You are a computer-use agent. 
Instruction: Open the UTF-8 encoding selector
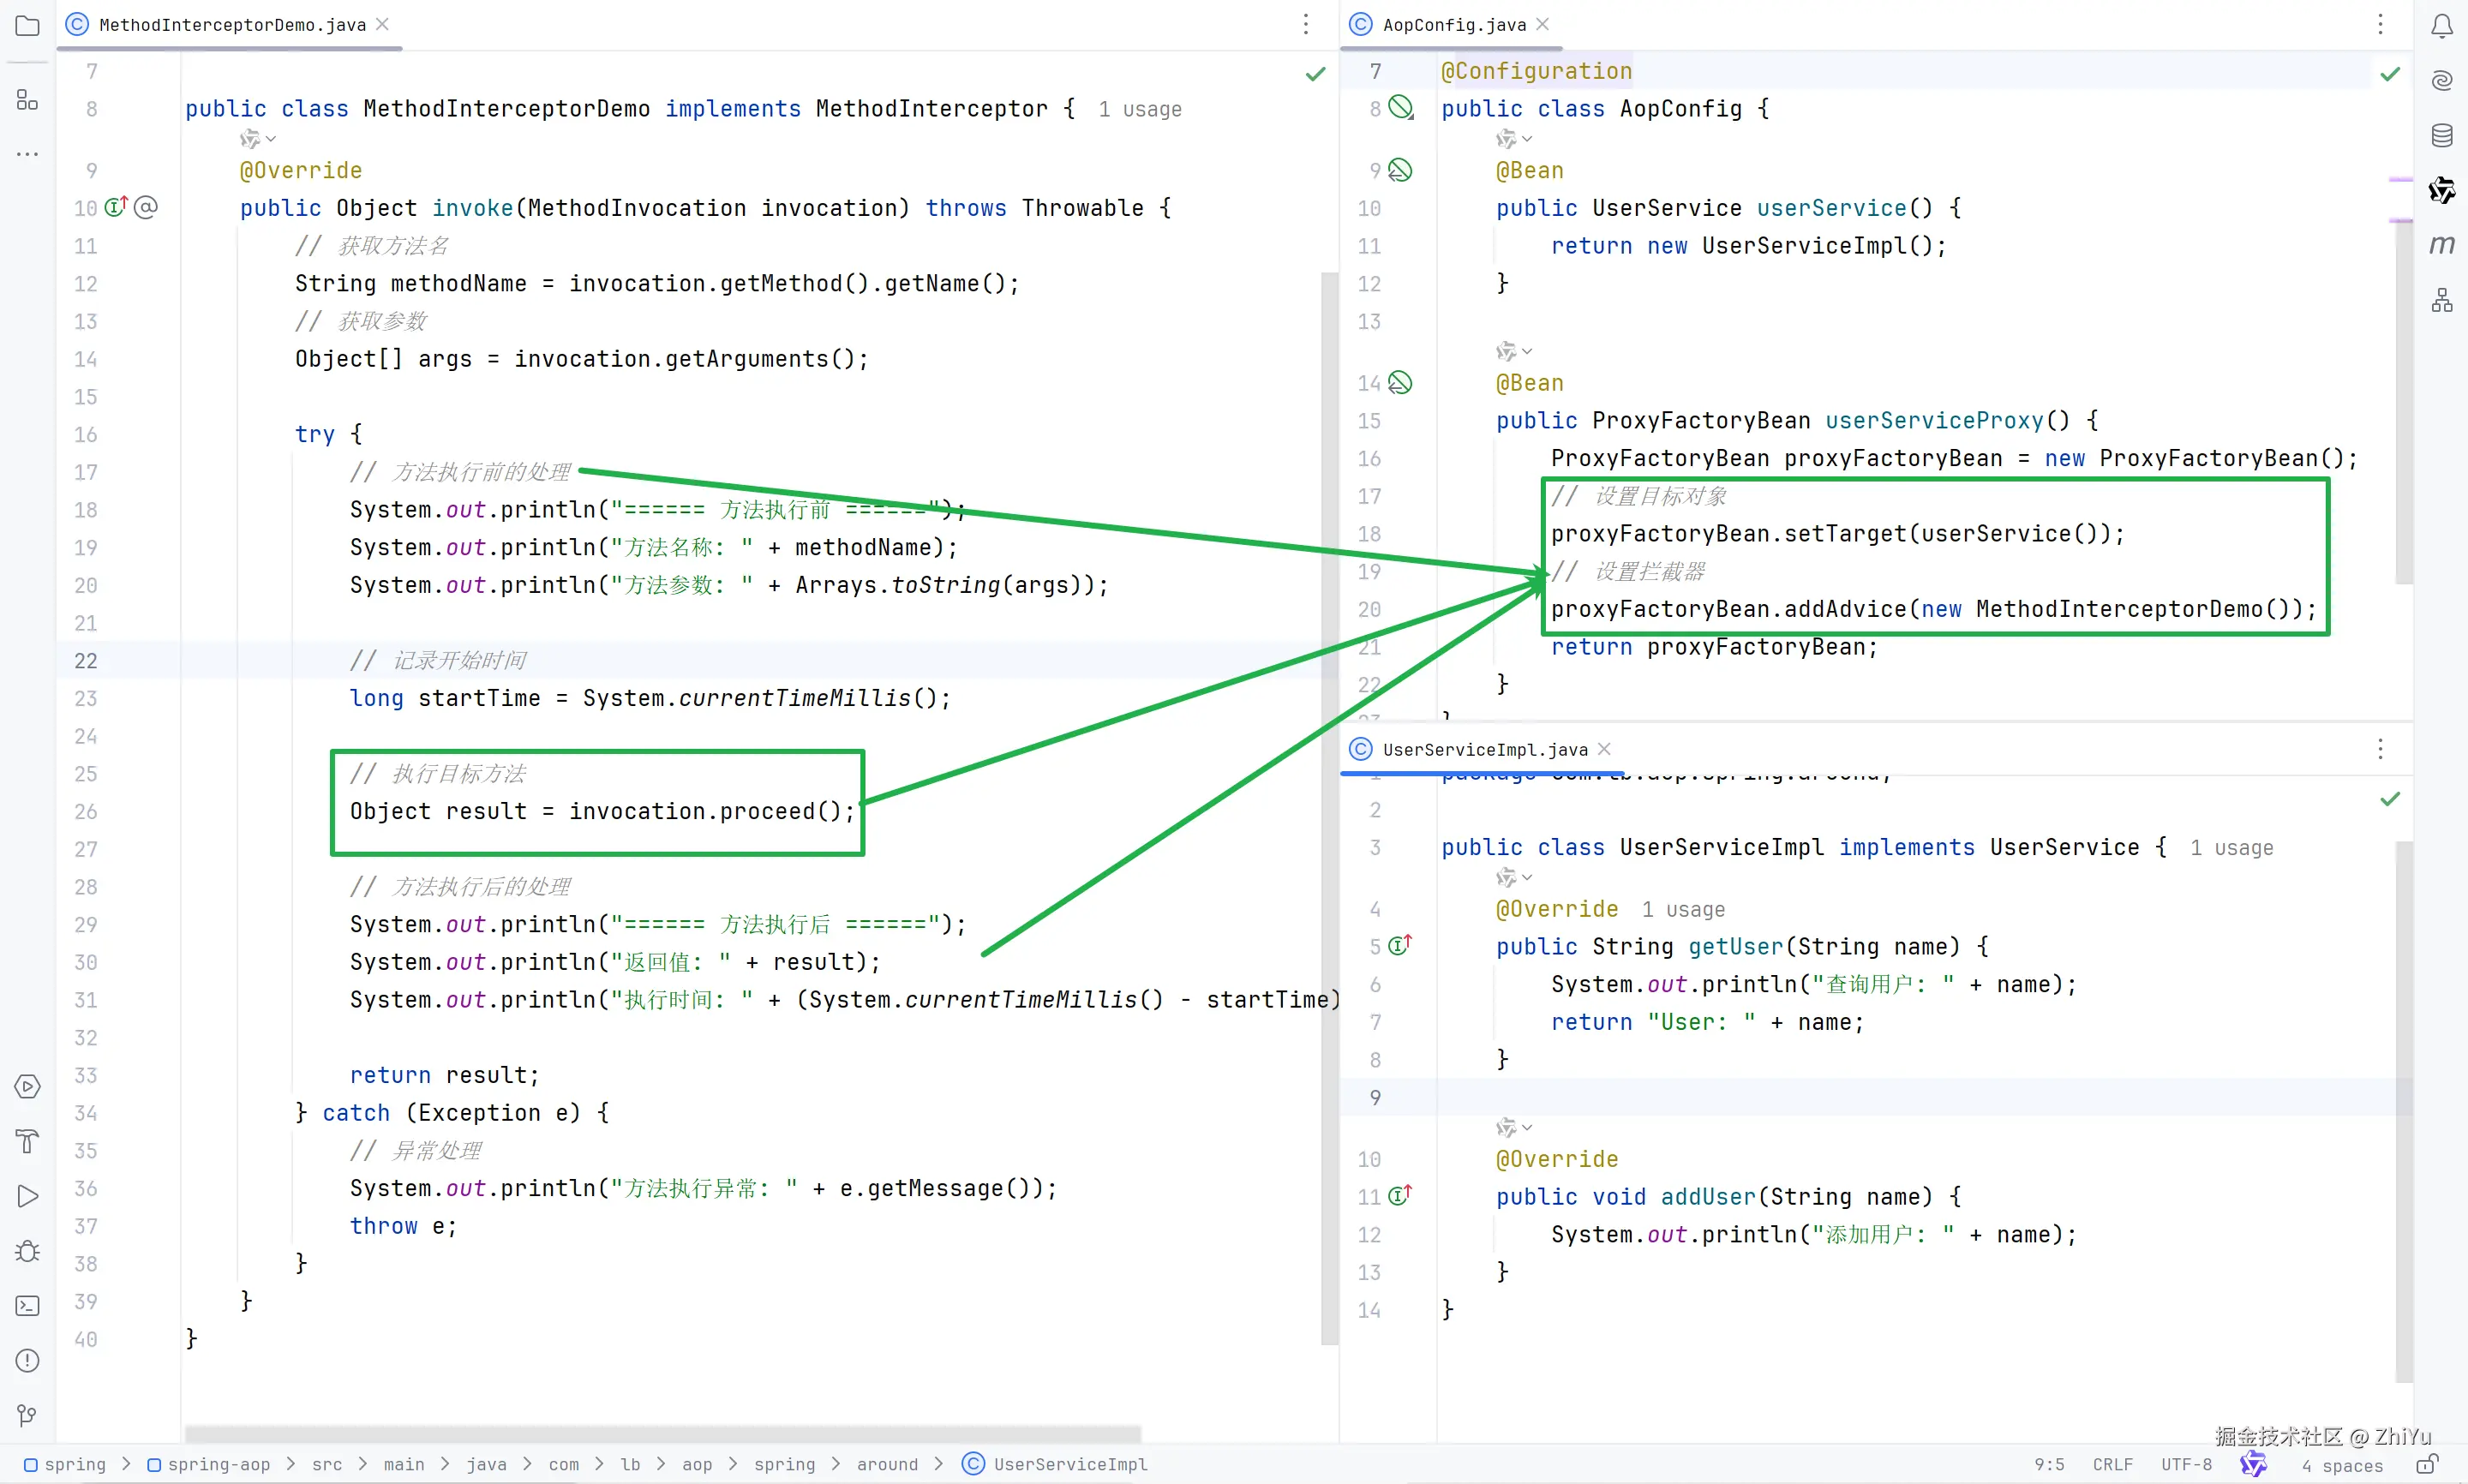pos(2186,1465)
